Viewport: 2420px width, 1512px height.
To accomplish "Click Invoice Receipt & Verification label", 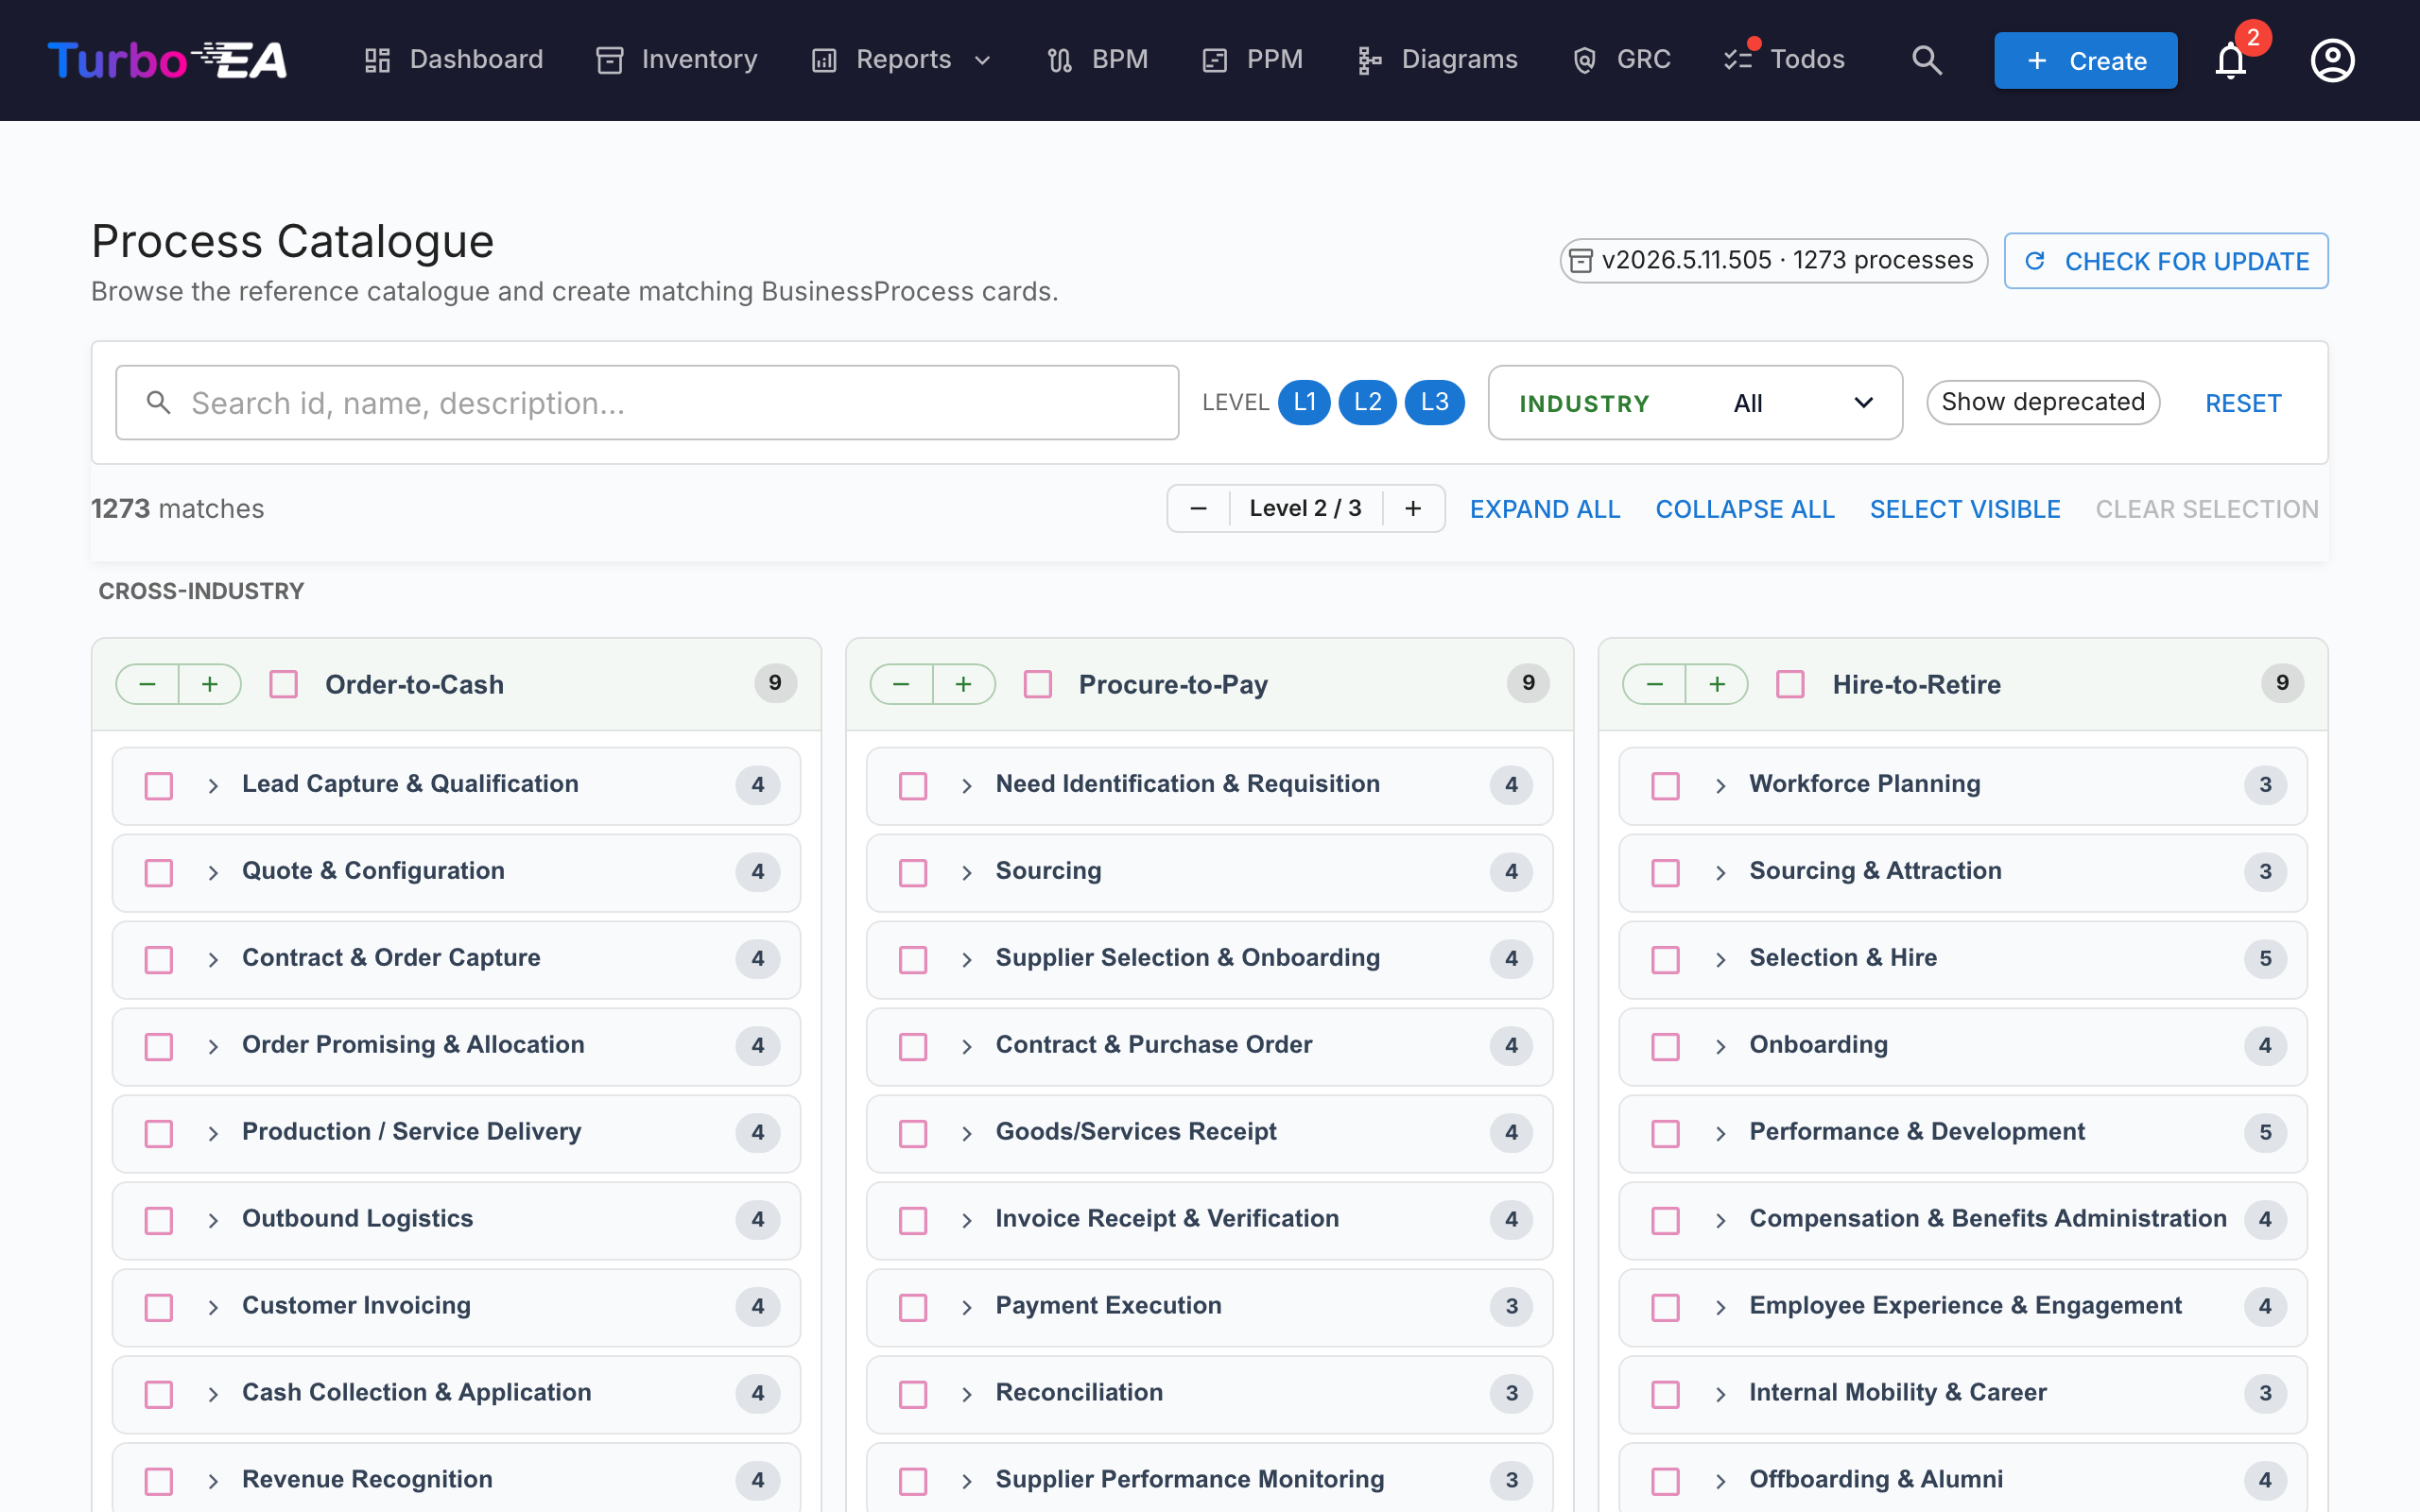I will (x=1167, y=1218).
